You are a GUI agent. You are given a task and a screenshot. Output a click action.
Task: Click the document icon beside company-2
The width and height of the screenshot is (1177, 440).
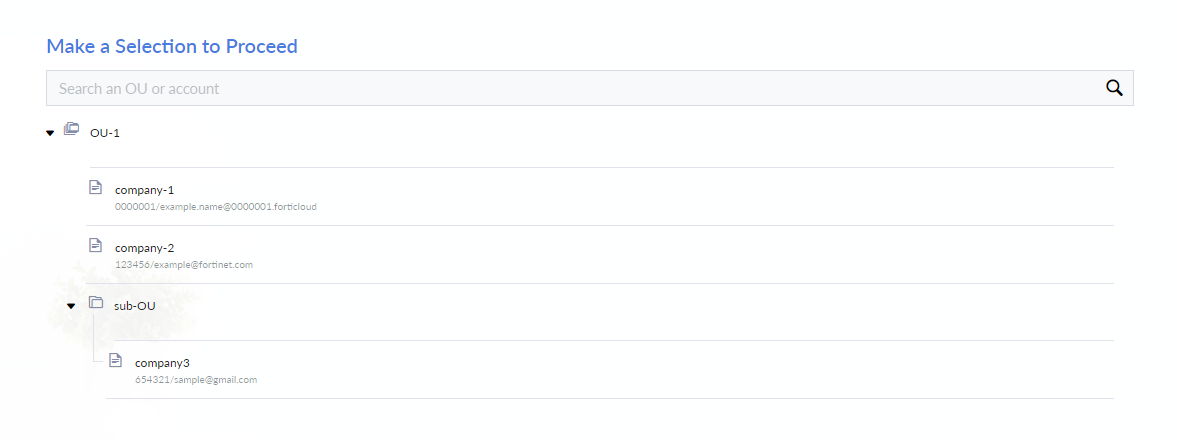click(95, 245)
